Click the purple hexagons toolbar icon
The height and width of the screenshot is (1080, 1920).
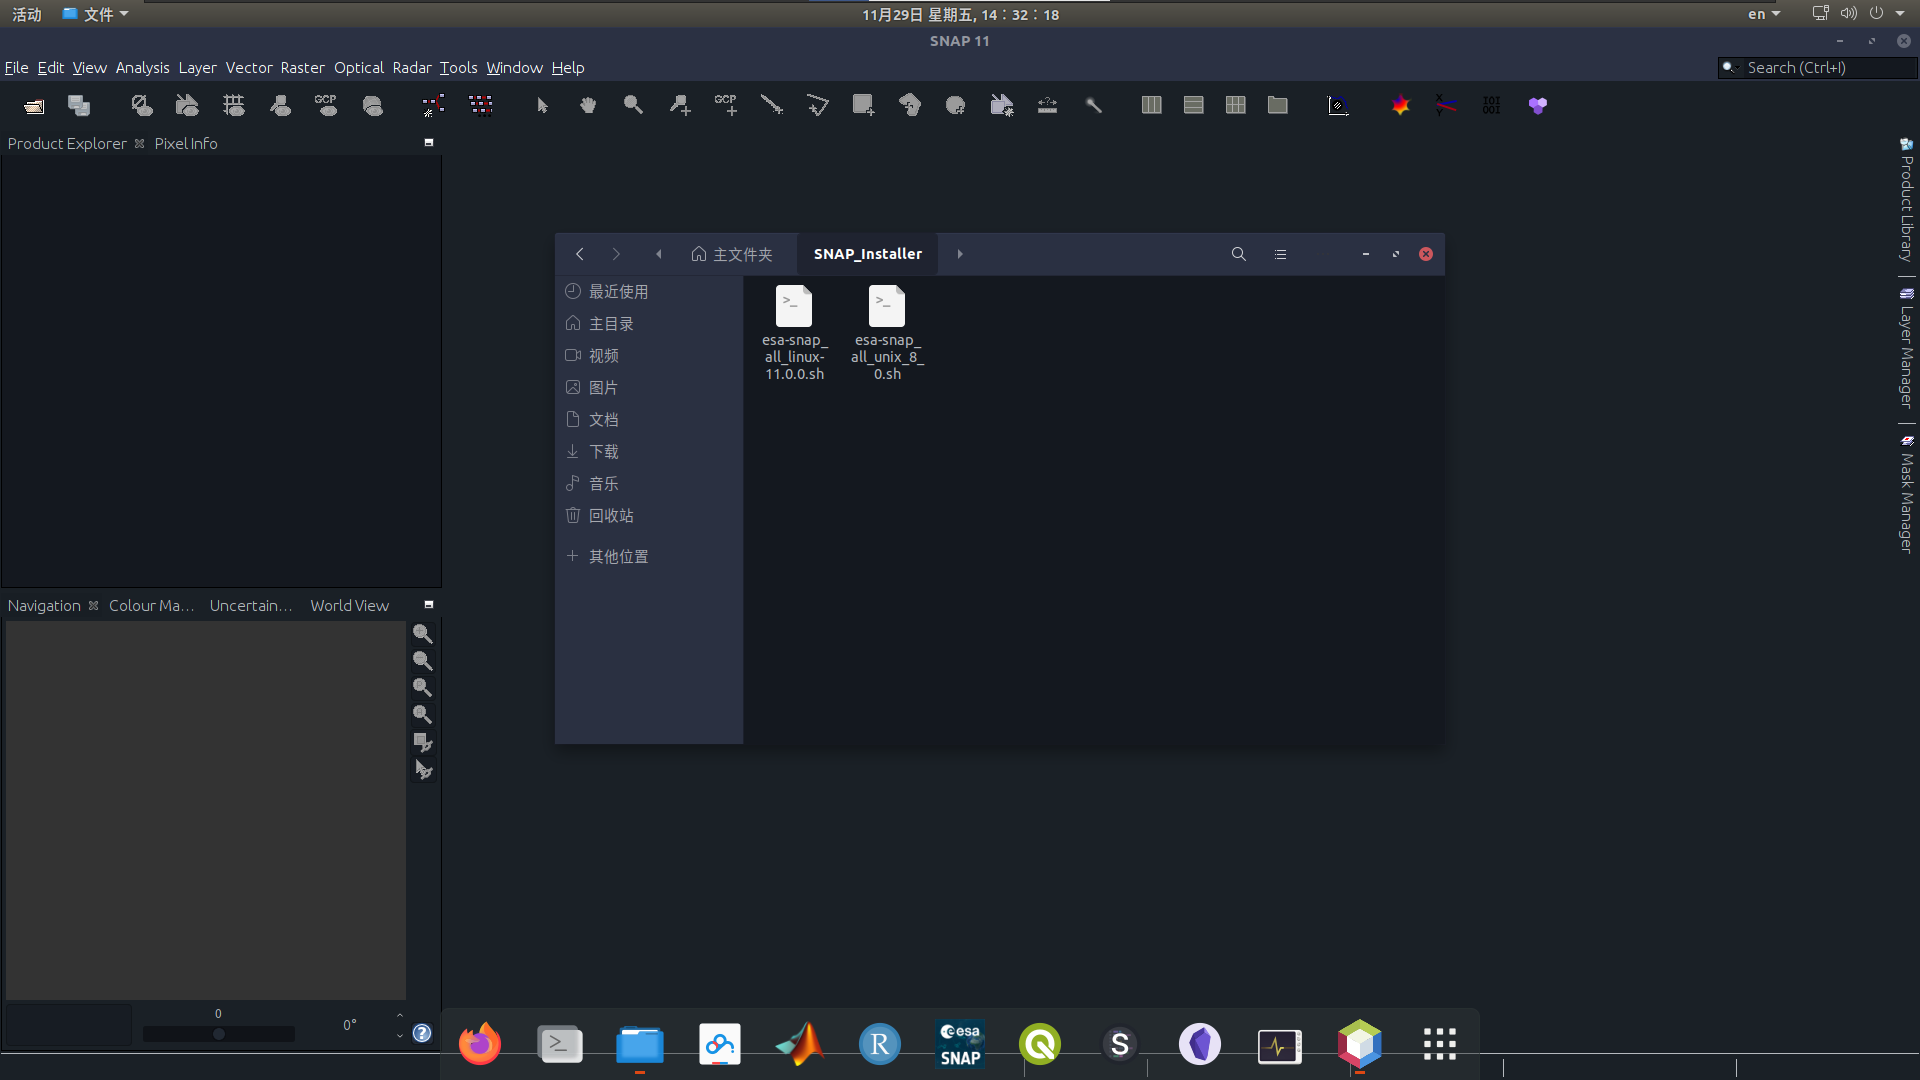tap(1538, 106)
